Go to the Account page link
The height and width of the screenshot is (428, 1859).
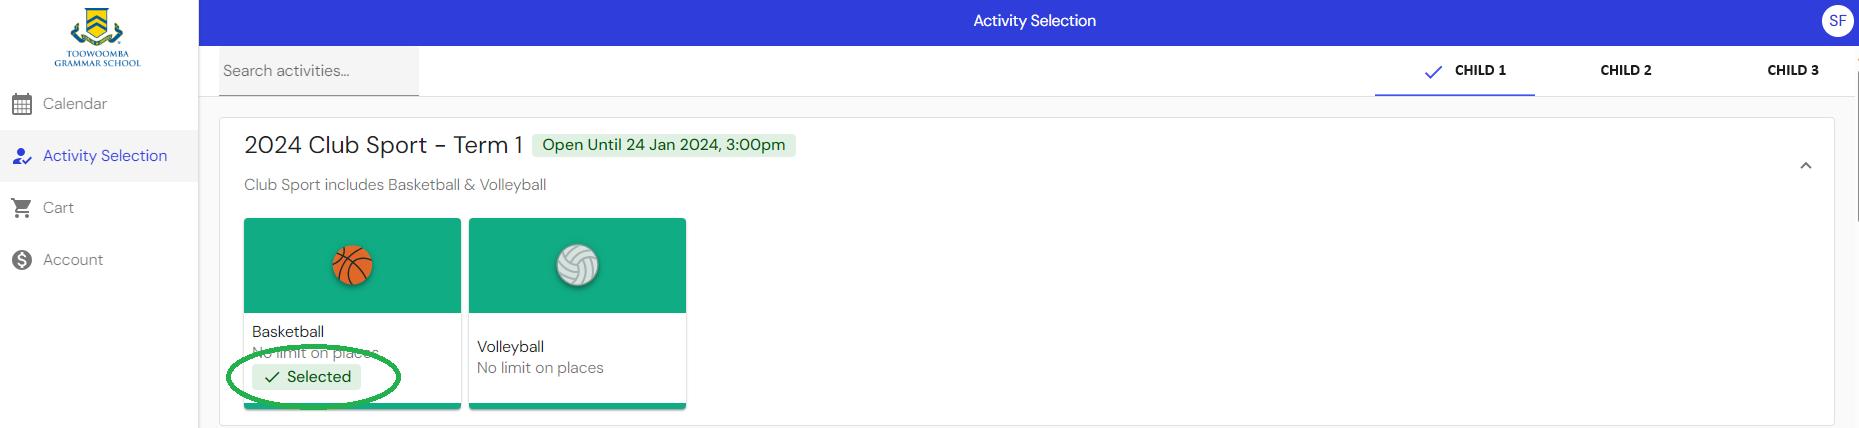73,260
